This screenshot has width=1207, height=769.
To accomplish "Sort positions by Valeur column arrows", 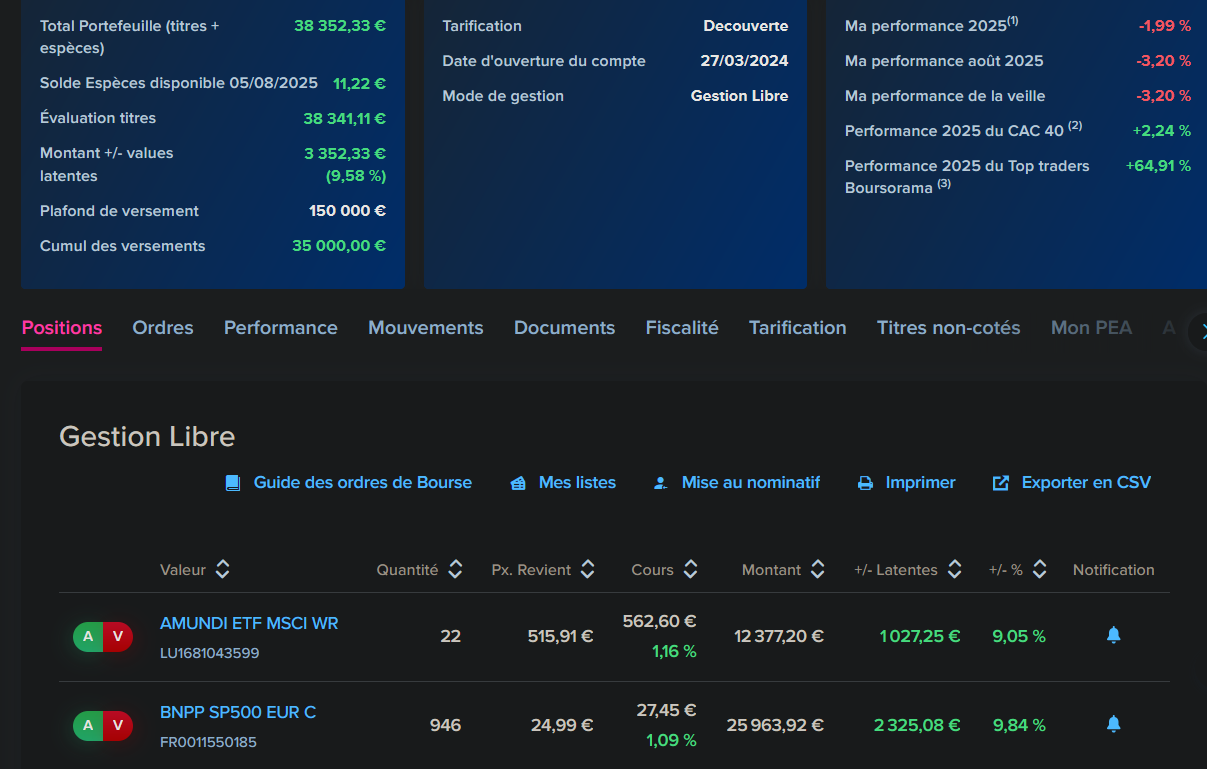I will (x=223, y=570).
